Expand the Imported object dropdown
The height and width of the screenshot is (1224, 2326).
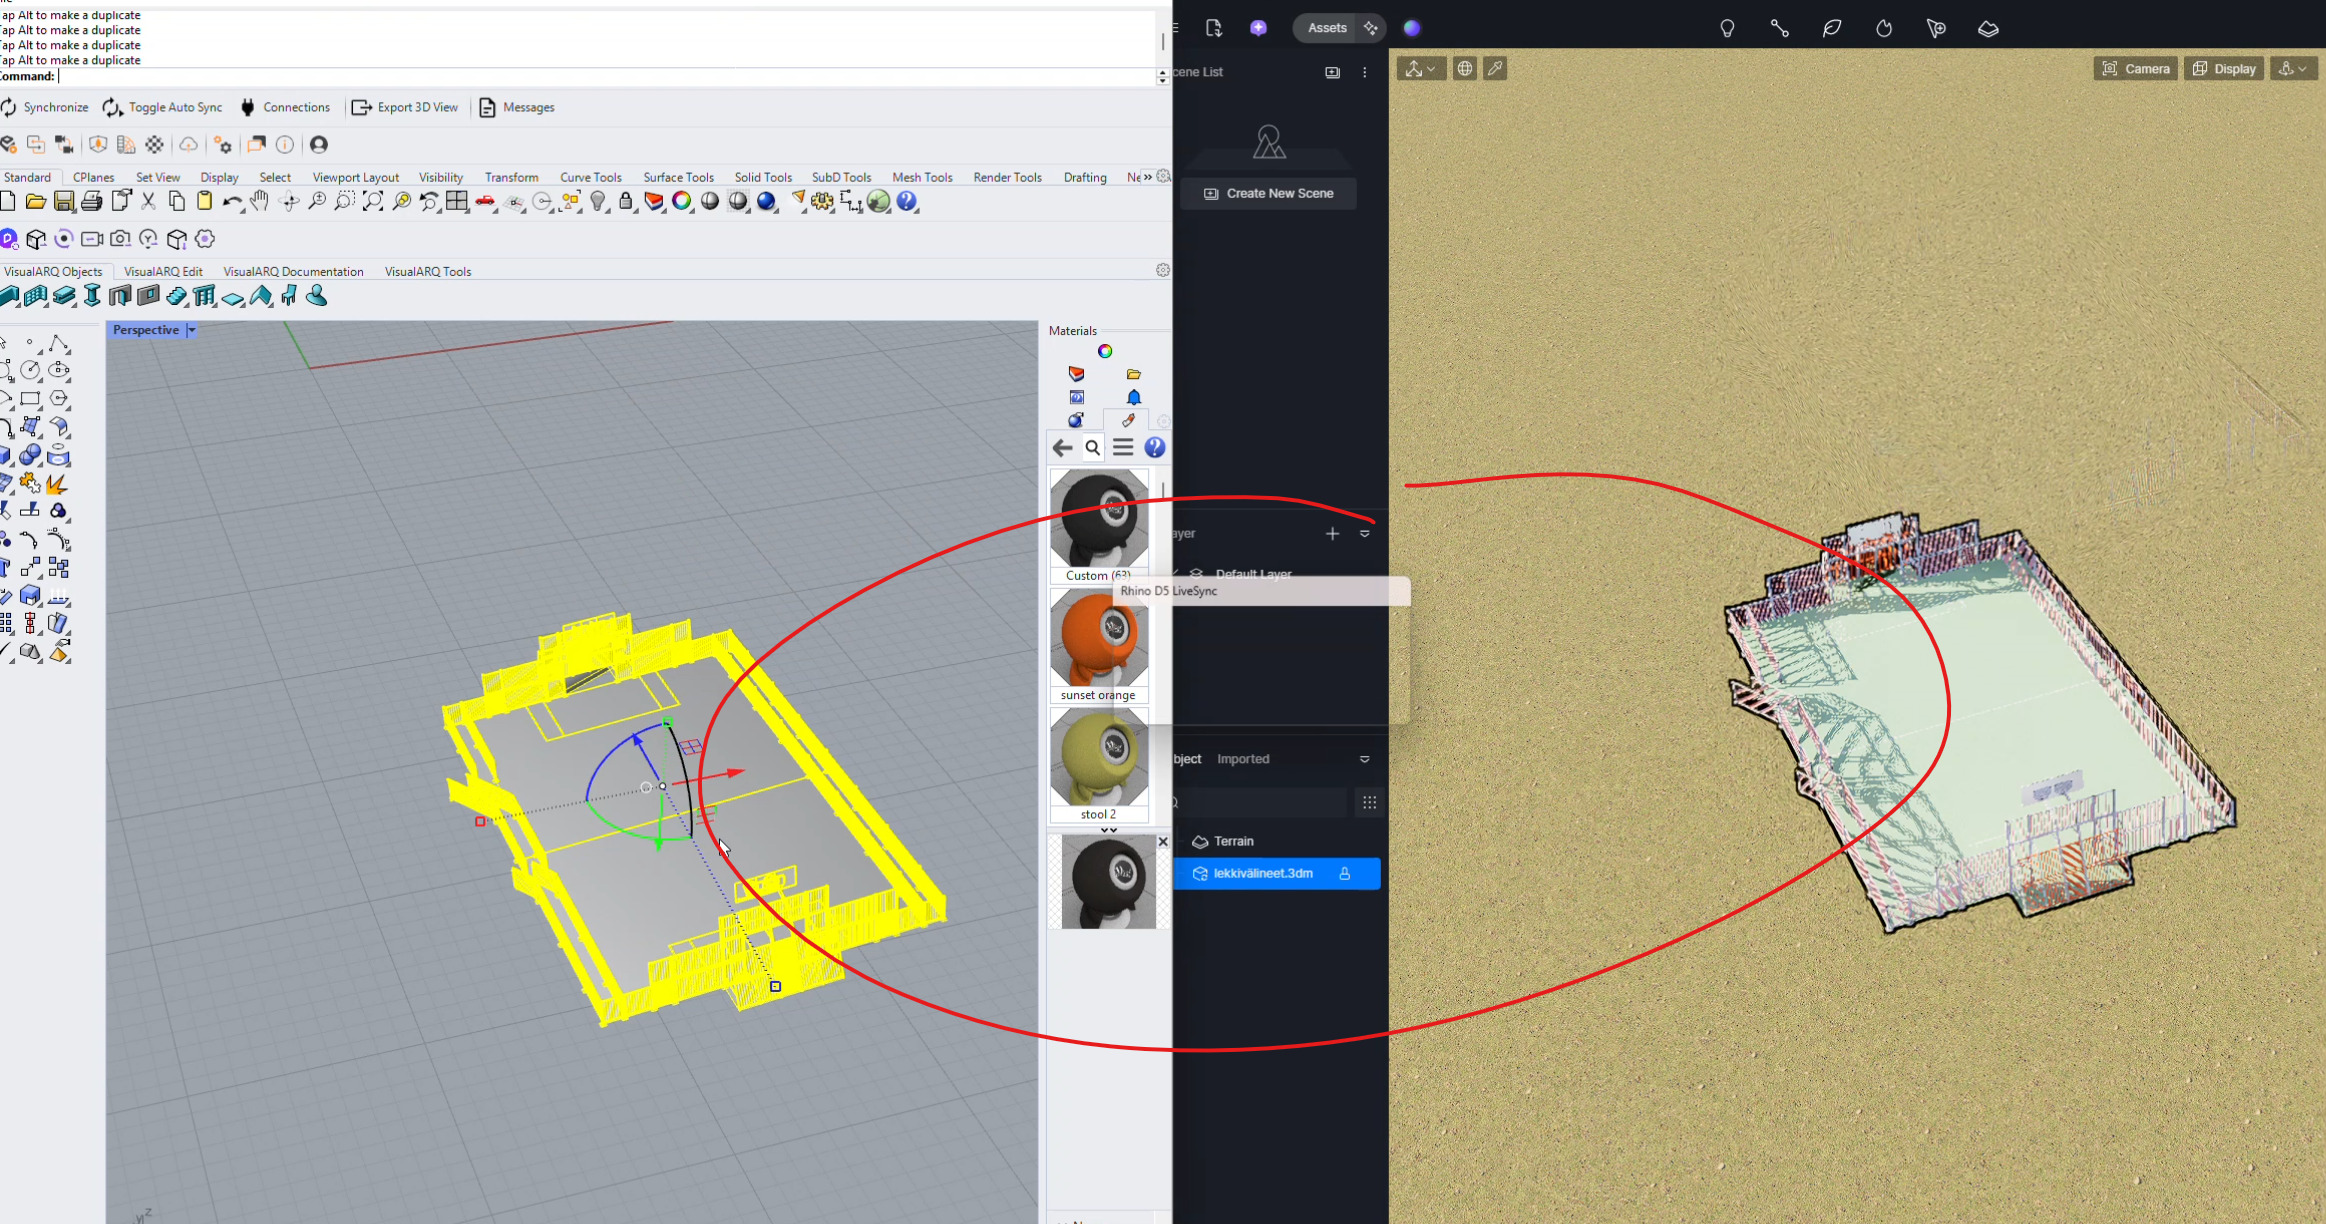click(x=1364, y=759)
